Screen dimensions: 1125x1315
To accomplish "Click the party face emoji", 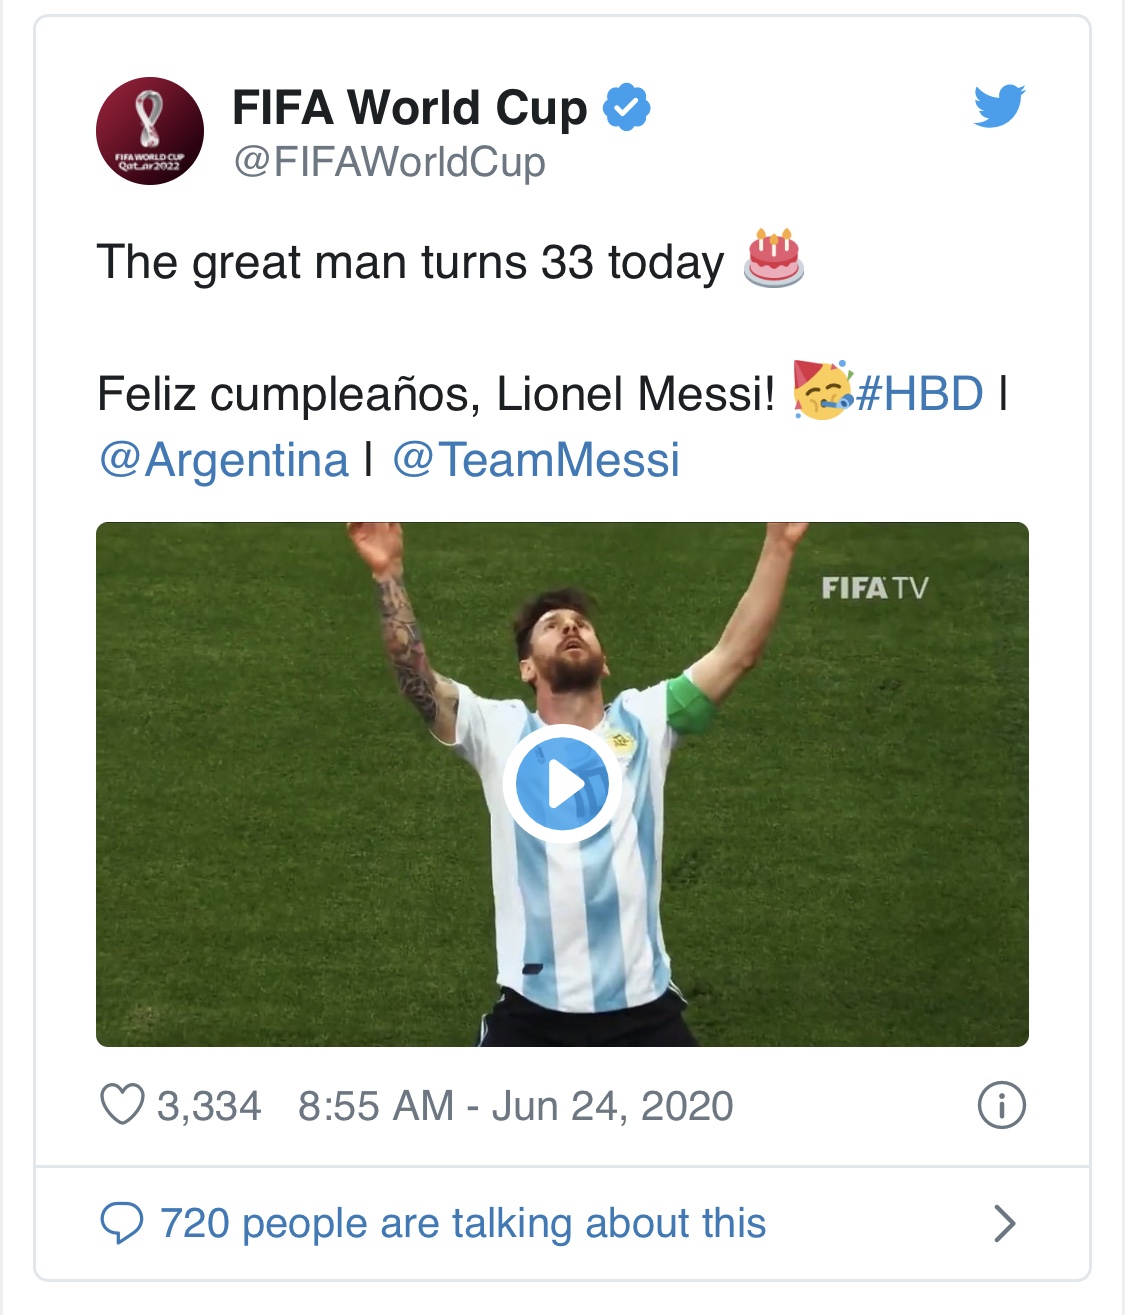I will click(x=822, y=390).
